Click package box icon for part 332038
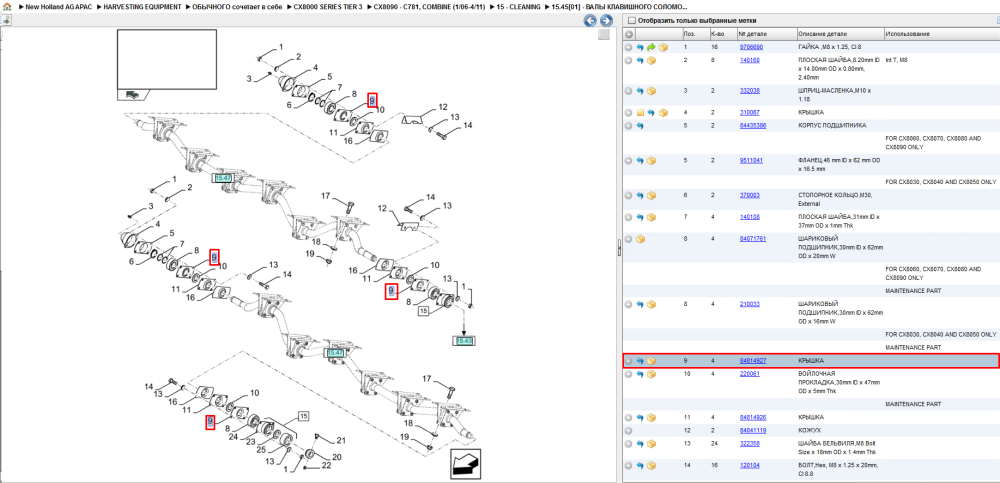 (x=652, y=91)
